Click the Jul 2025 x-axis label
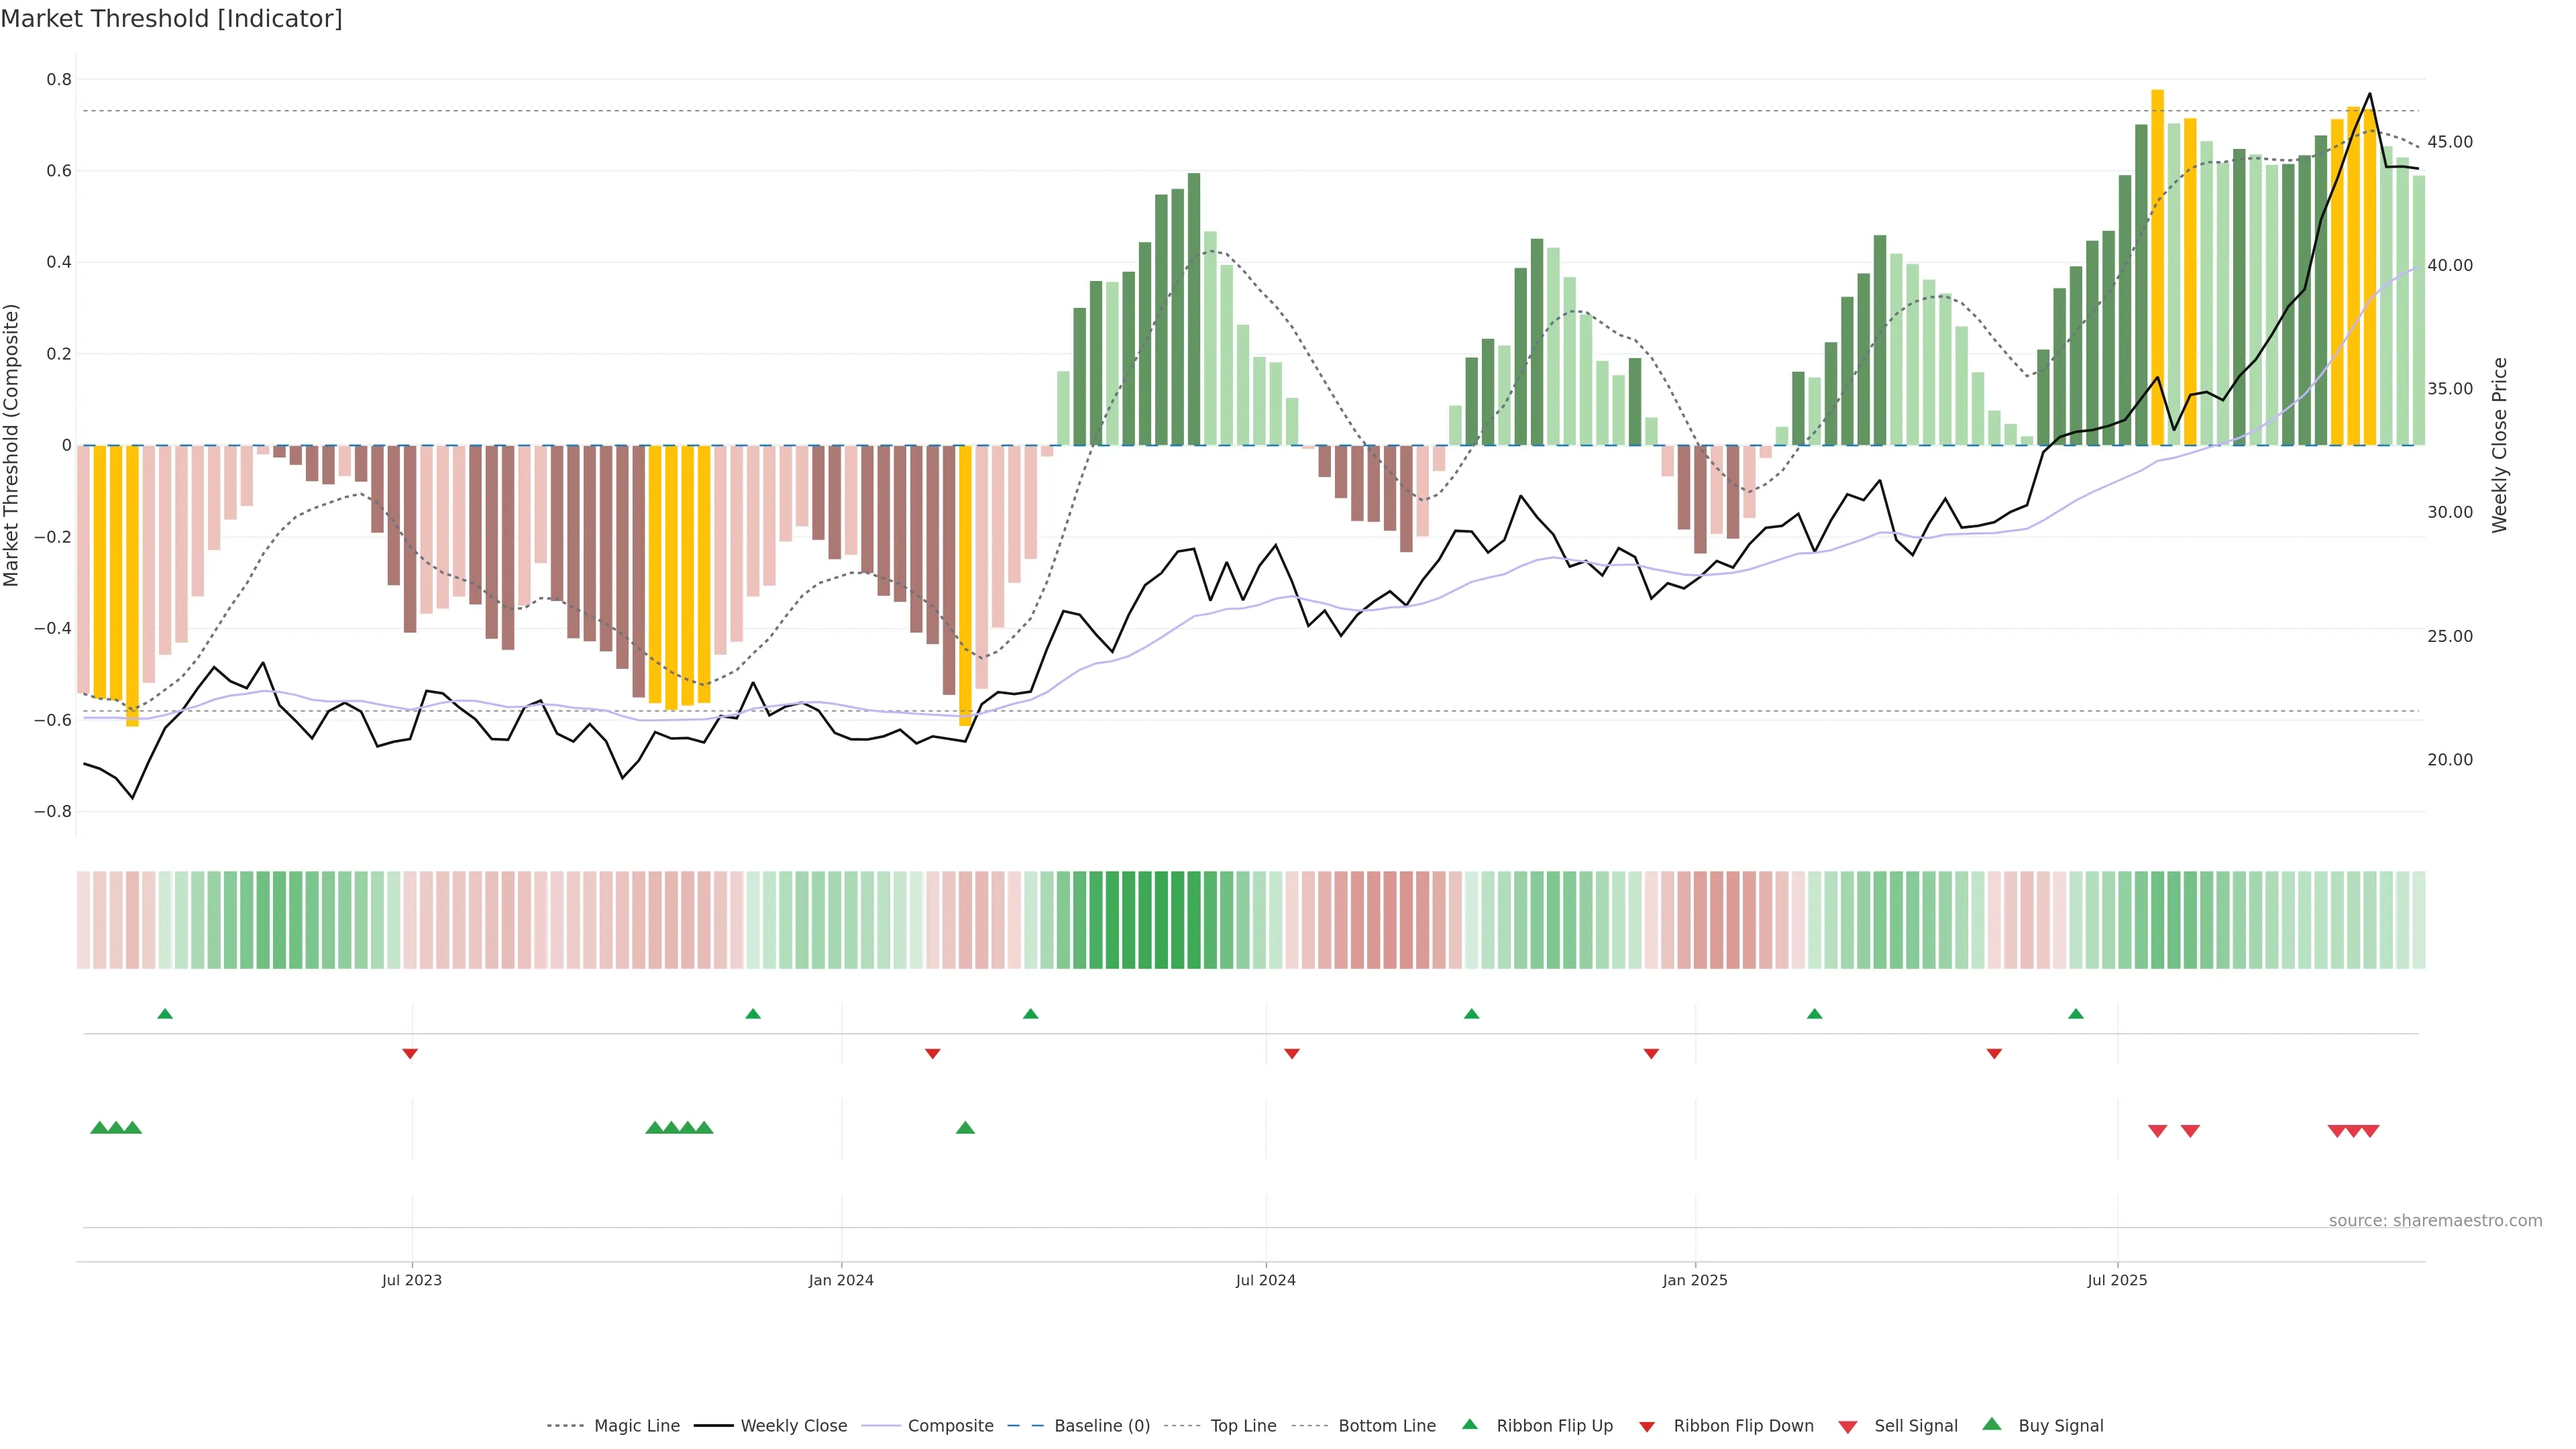Image resolution: width=2576 pixels, height=1449 pixels. (2117, 1280)
